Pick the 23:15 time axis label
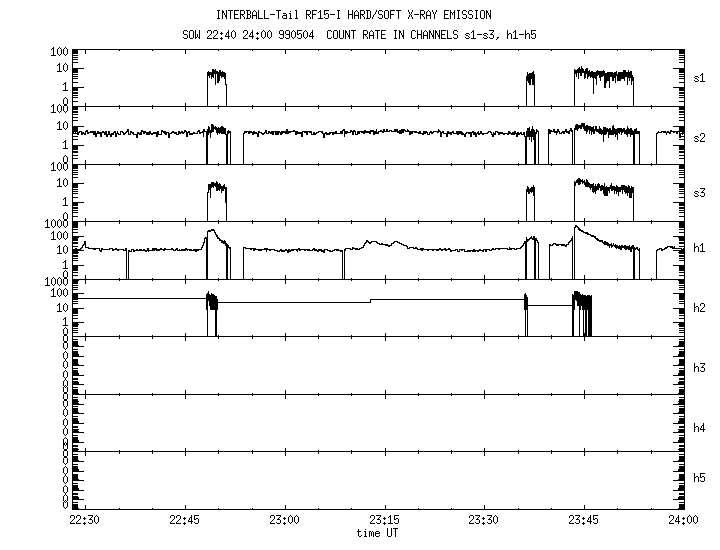This screenshot has width=720, height=550. (x=384, y=520)
